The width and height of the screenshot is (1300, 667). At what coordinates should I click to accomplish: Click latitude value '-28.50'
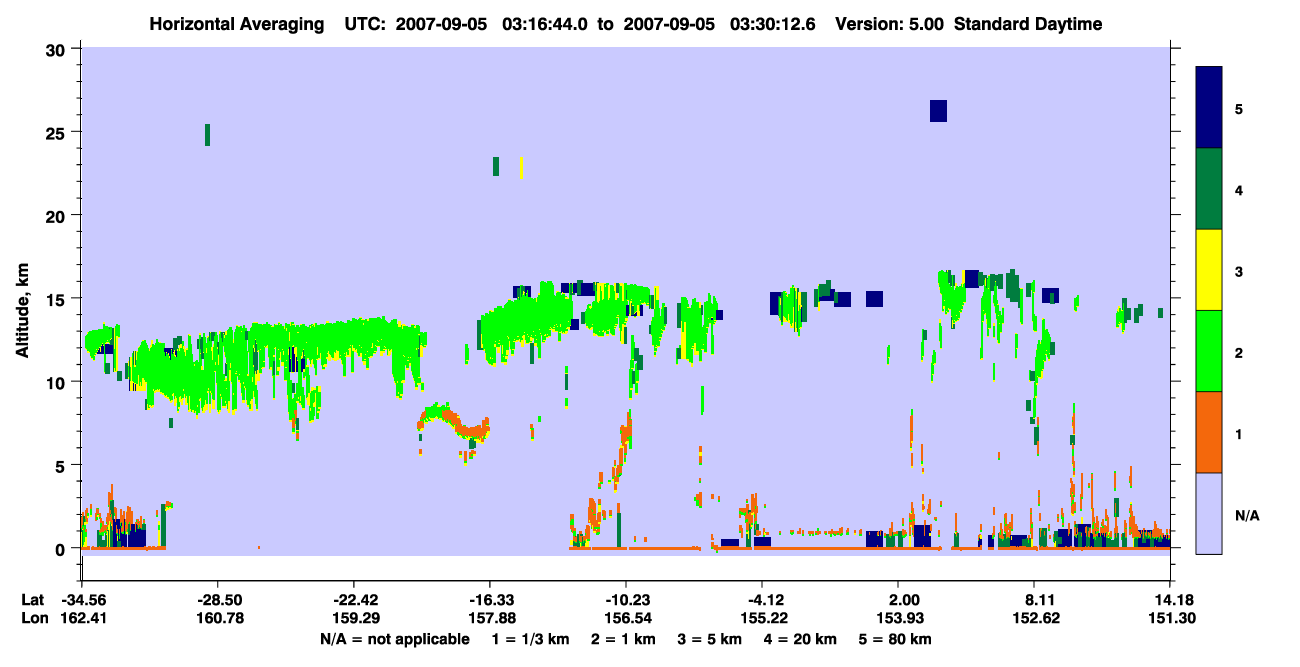tap(219, 600)
